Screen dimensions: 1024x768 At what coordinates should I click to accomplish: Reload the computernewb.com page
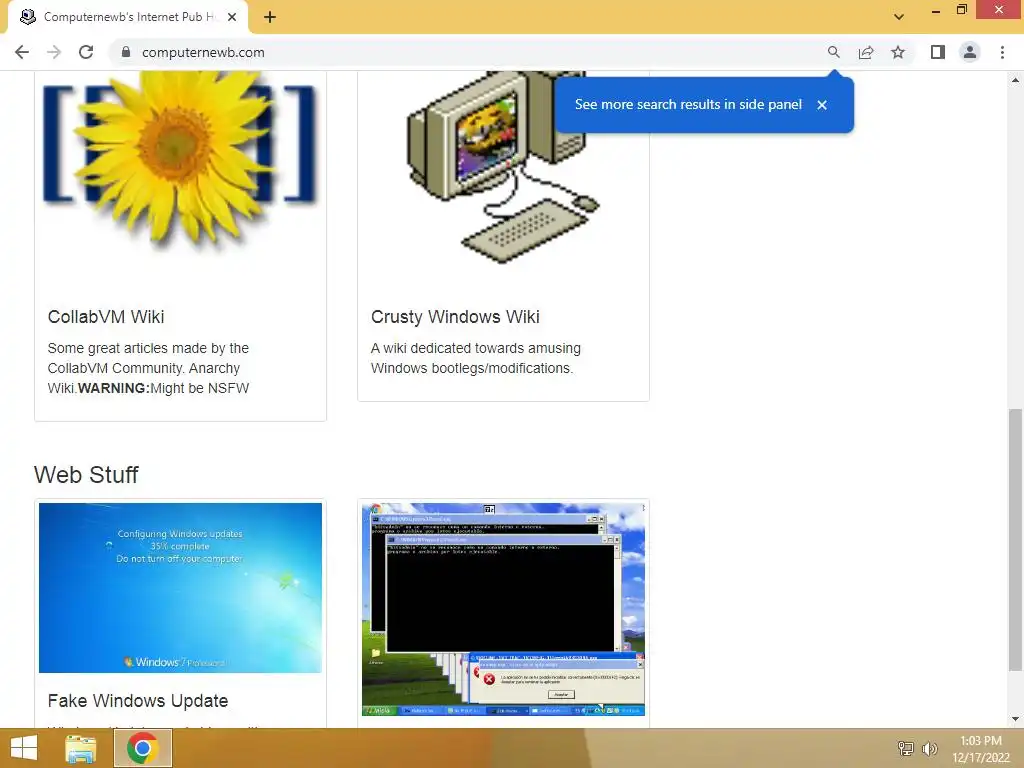86,52
